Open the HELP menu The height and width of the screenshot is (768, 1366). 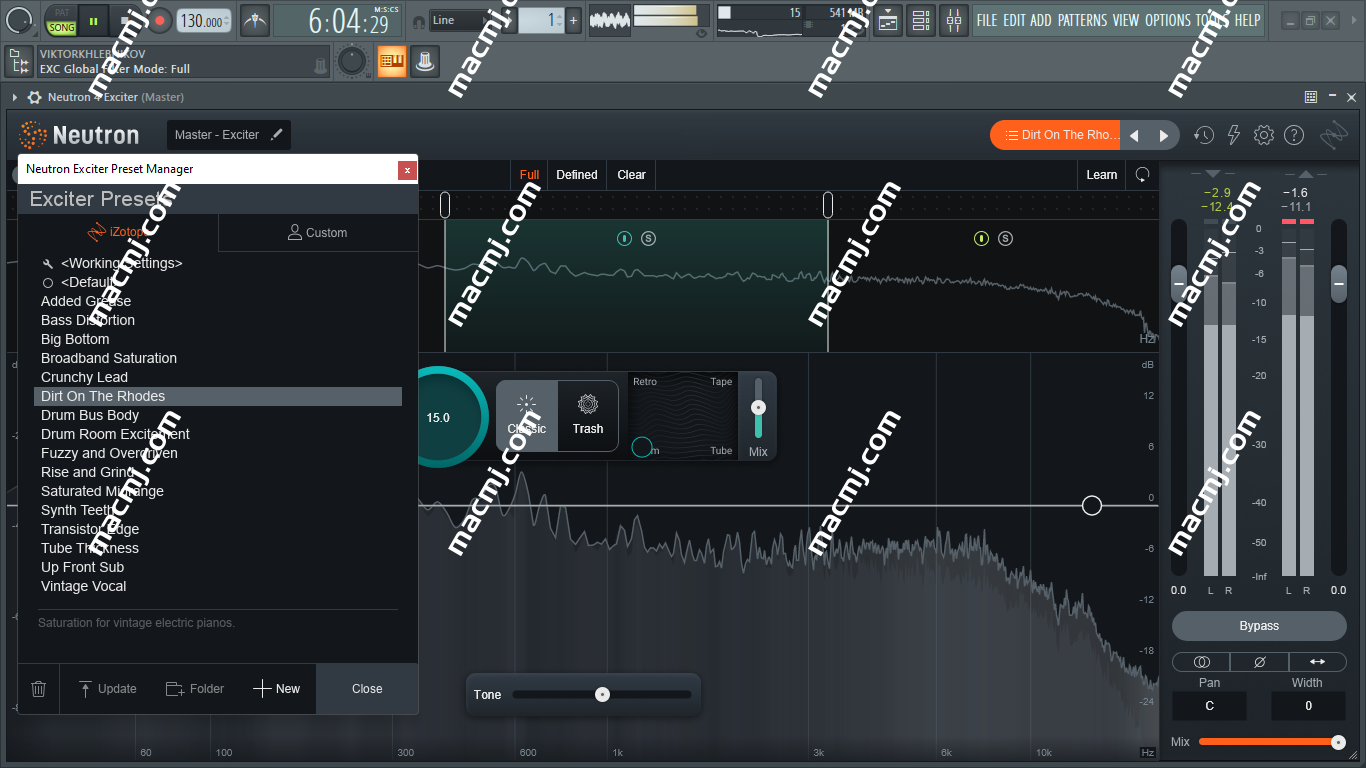(1247, 20)
